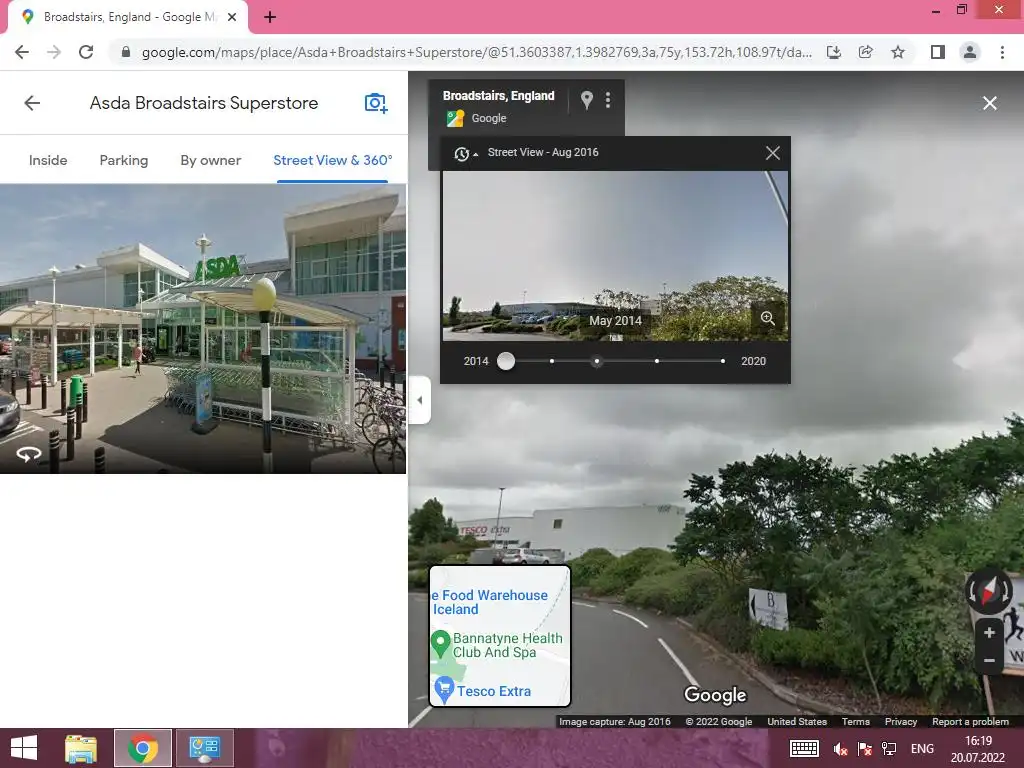Select Street View & 360° tab

(332, 160)
